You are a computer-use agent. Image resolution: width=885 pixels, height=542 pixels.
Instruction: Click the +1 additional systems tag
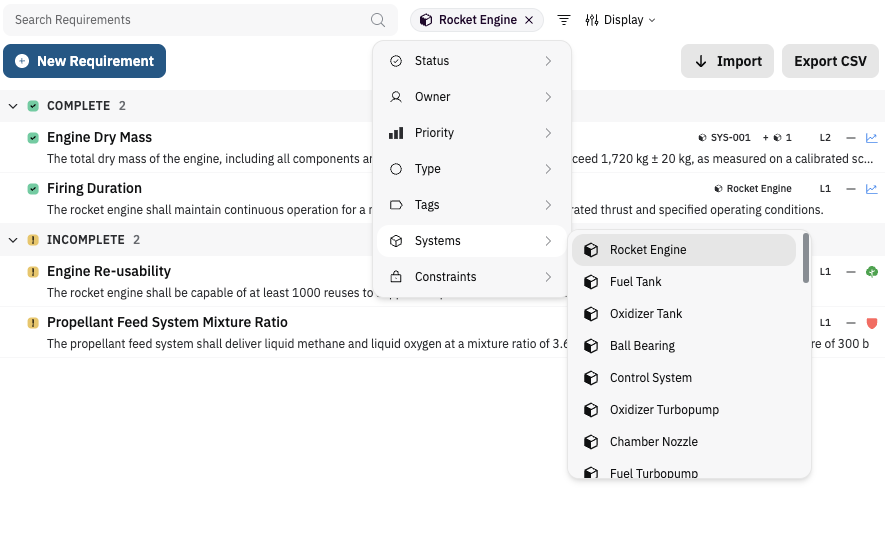click(777, 138)
